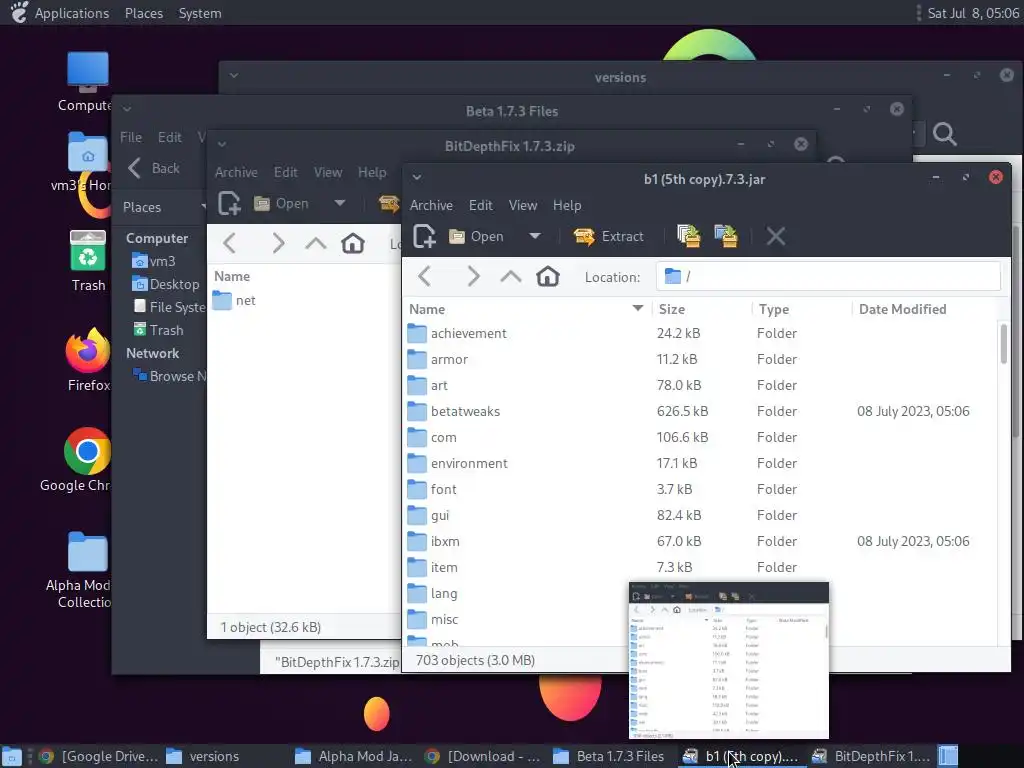Select the net folder in BitDepthFix zip
This screenshot has height=768, width=1024.
234,300
